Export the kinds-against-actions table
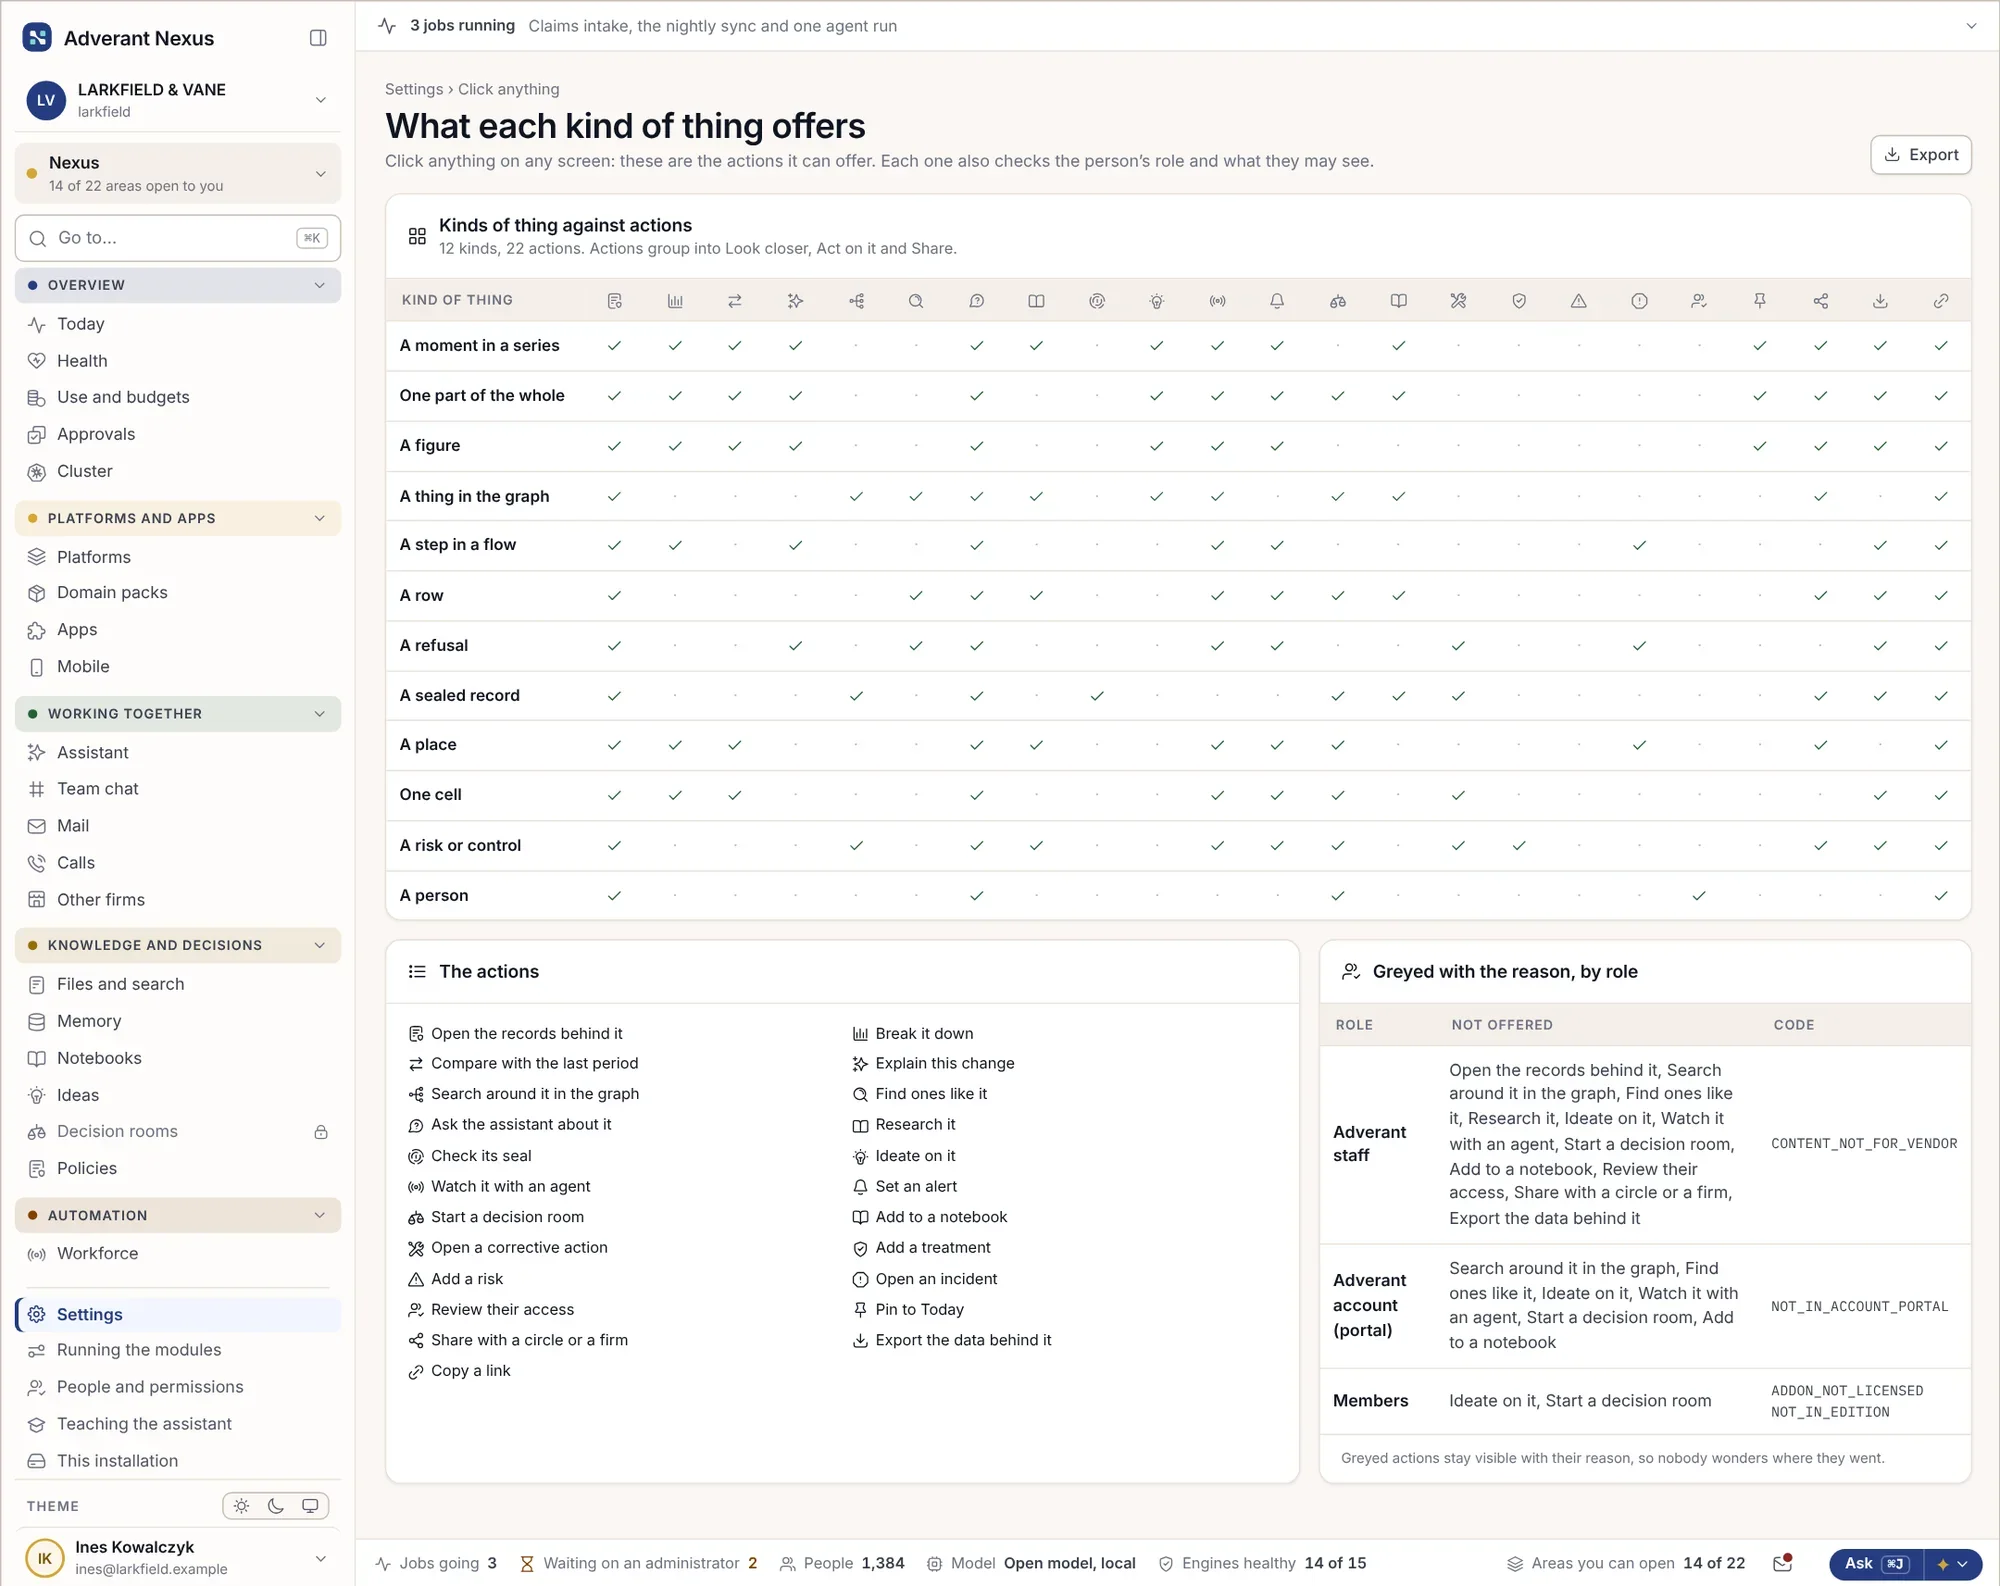2000x1586 pixels. click(x=1920, y=155)
